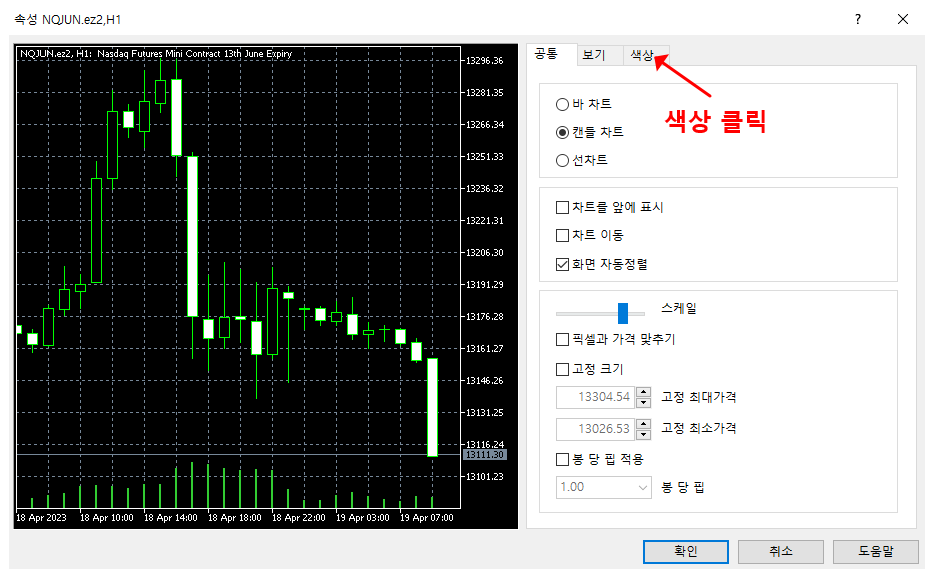The width and height of the screenshot is (926, 574).
Task: Click the 13101.23 price axis label
Action: [484, 477]
